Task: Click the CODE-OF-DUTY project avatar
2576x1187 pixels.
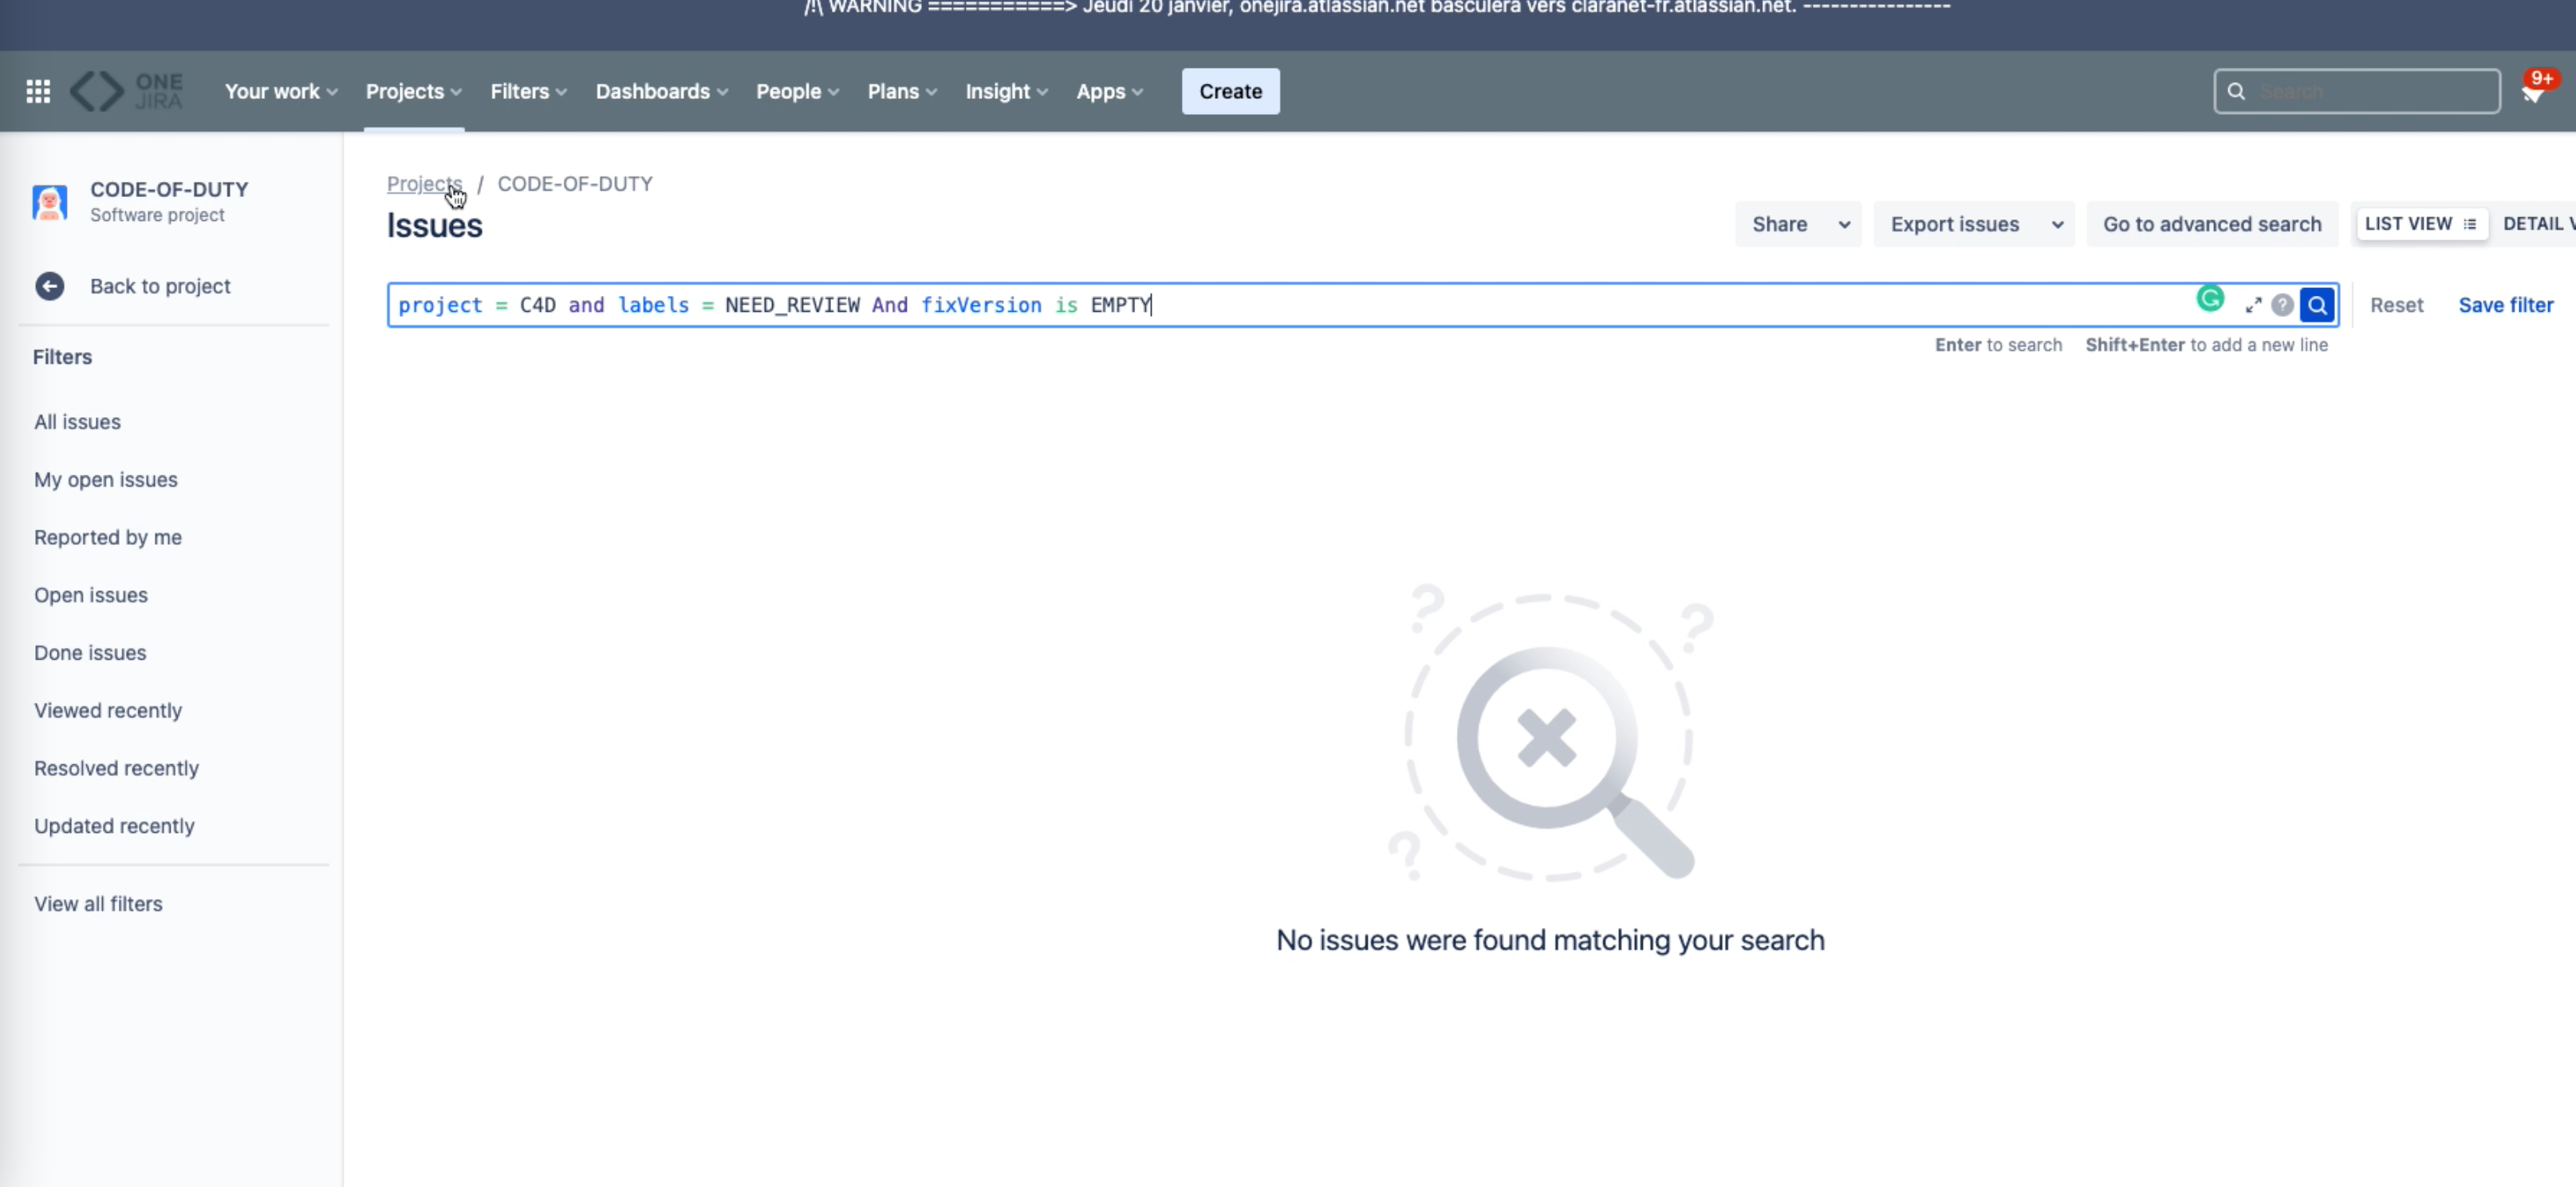Action: [x=49, y=202]
